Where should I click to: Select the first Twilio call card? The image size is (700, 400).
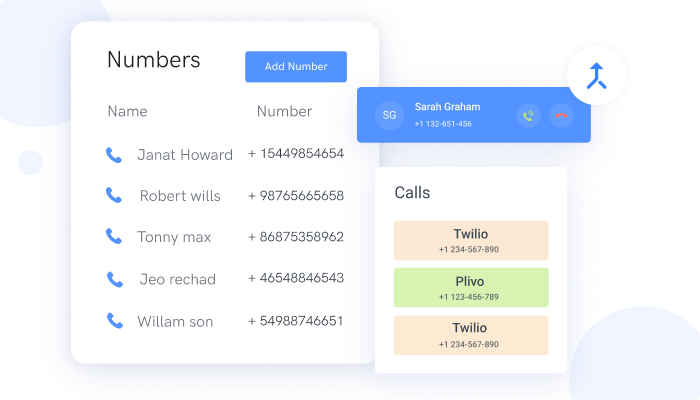tap(471, 241)
